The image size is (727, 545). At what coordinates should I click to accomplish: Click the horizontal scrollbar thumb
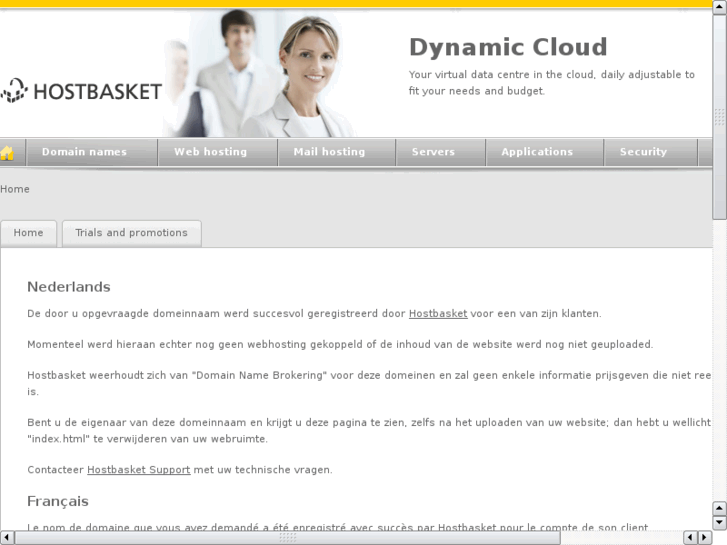click(287, 538)
